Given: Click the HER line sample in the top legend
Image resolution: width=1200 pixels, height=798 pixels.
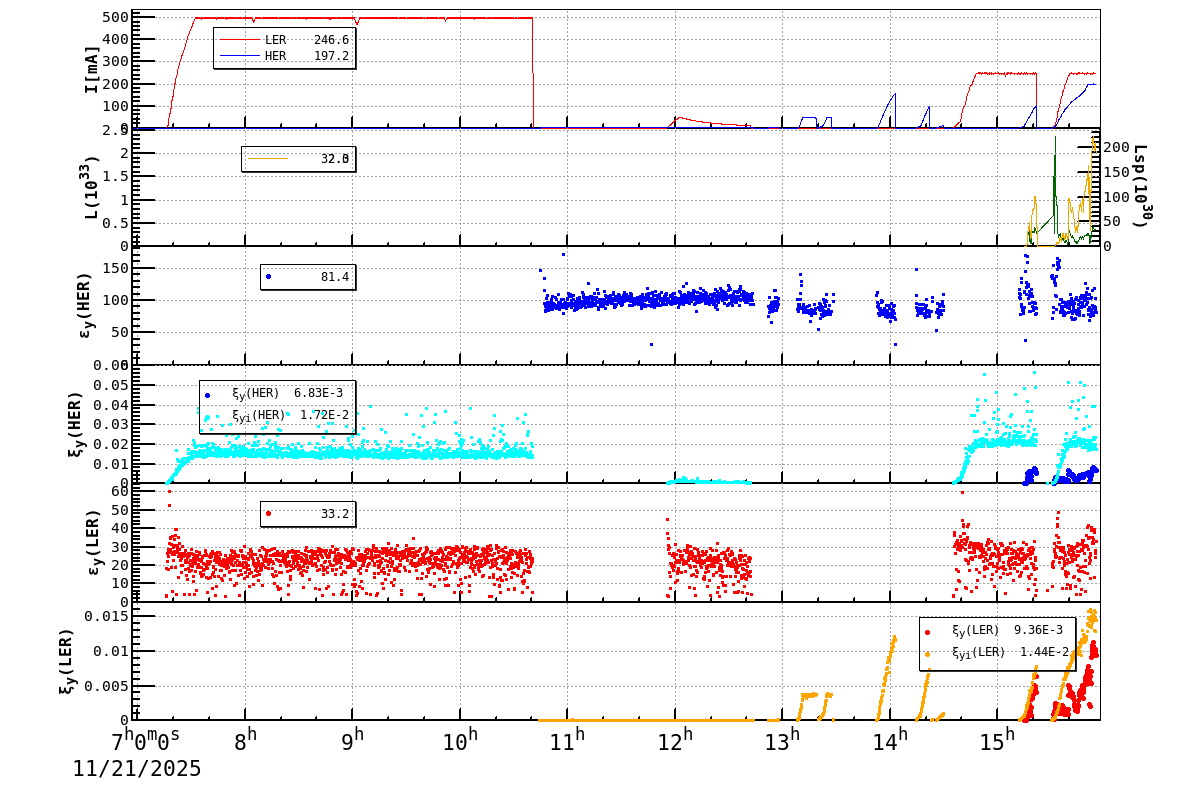Looking at the screenshot, I should [240, 55].
